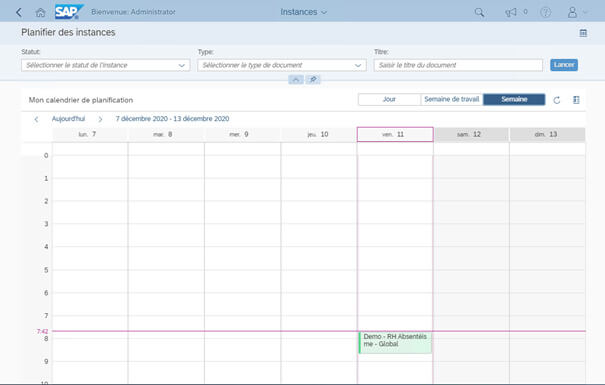
Task: Click the Bienvenue: Administrator text
Action: (133, 12)
